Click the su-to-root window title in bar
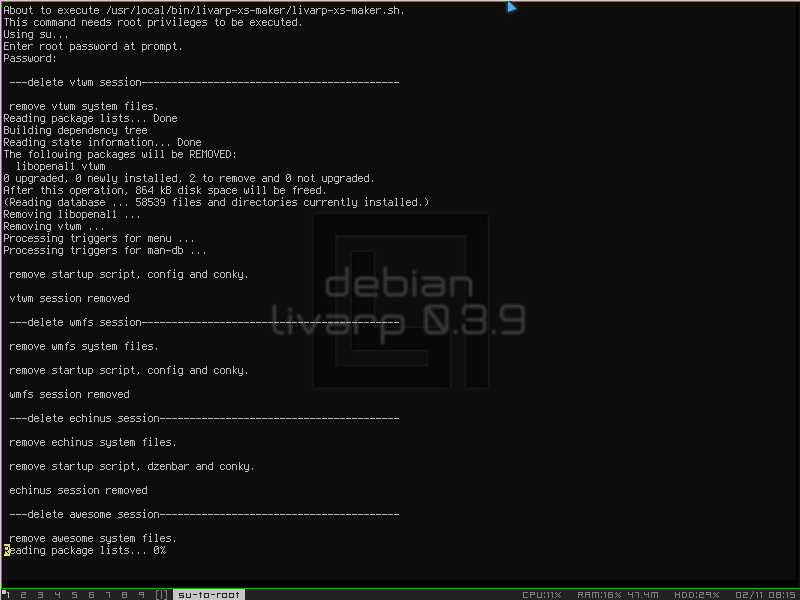The image size is (800, 600). (x=209, y=594)
